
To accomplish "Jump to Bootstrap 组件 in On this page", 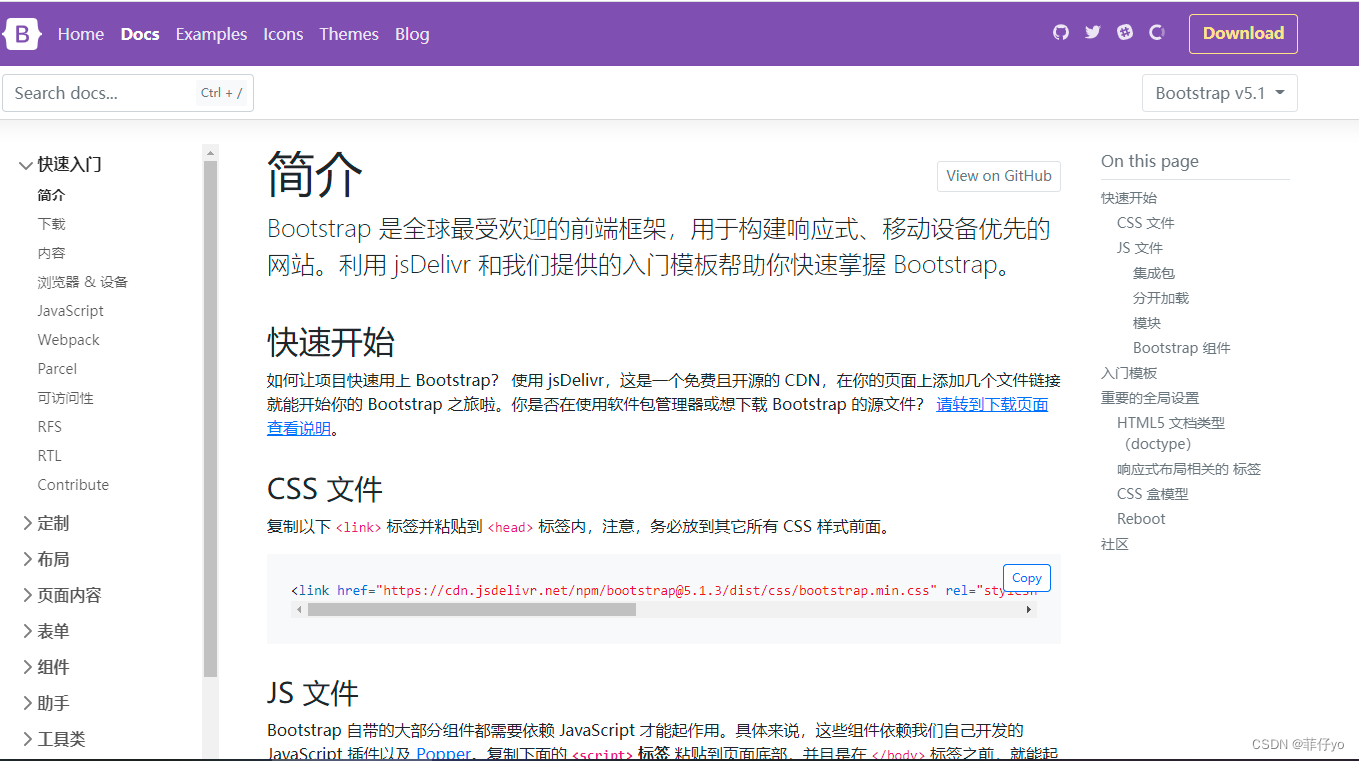I will [1182, 348].
